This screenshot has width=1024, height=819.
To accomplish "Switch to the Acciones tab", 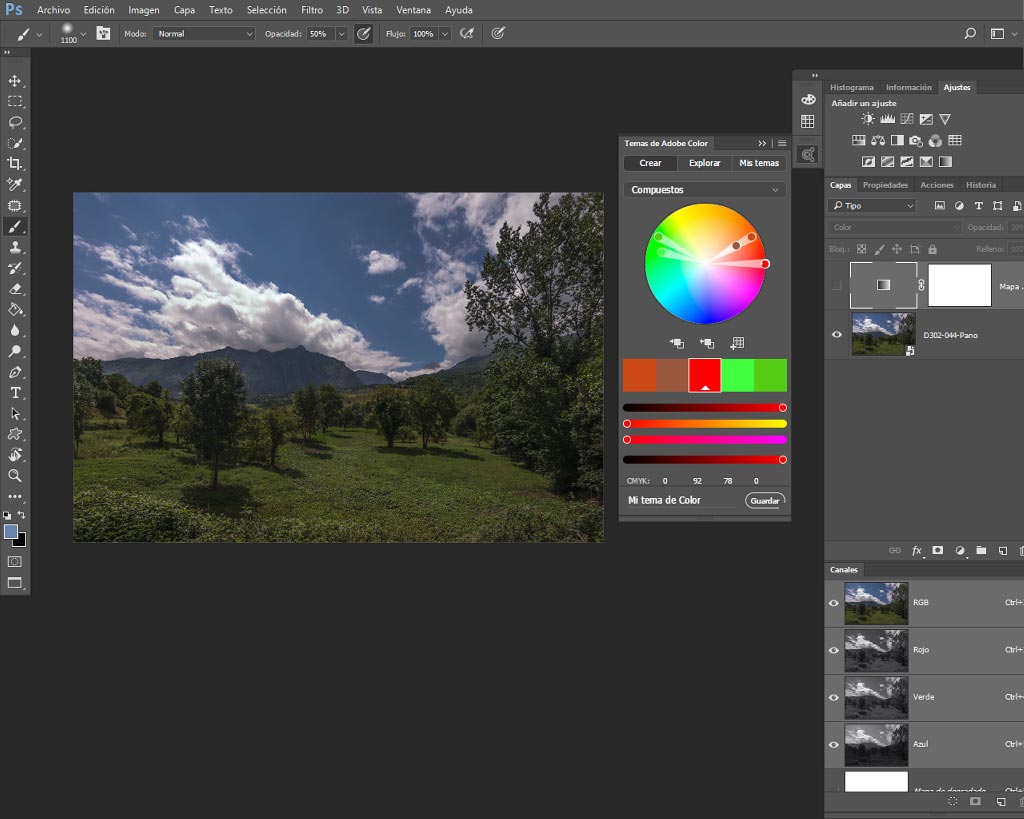I will tap(936, 185).
